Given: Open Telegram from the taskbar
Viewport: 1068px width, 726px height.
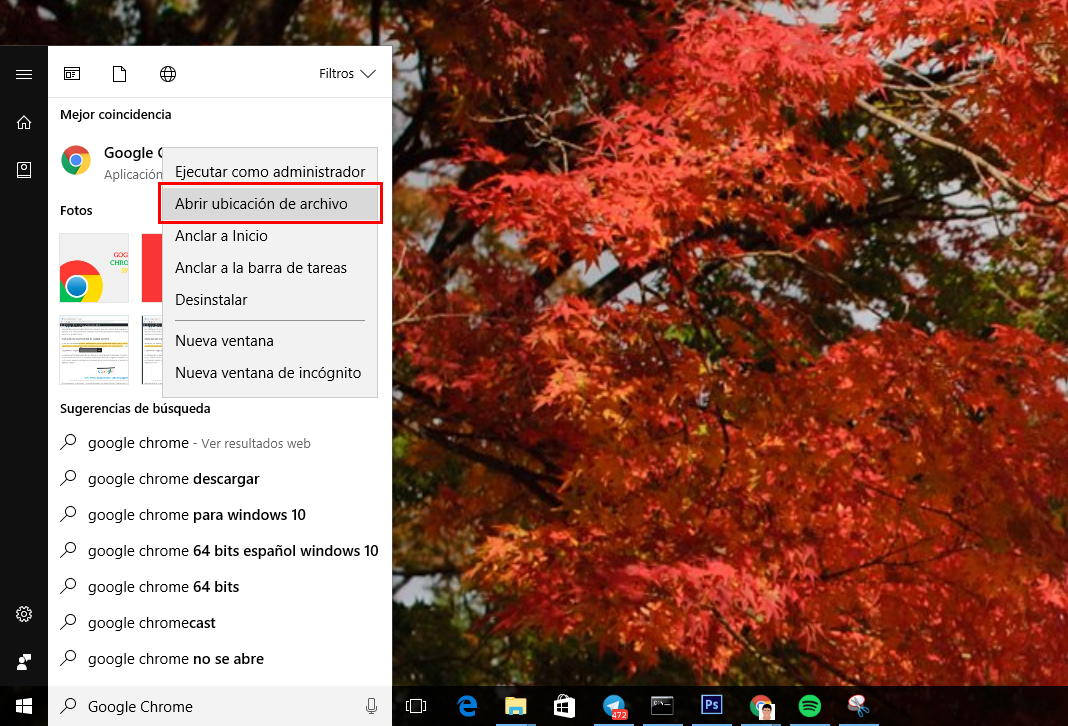Looking at the screenshot, I should click(x=614, y=706).
